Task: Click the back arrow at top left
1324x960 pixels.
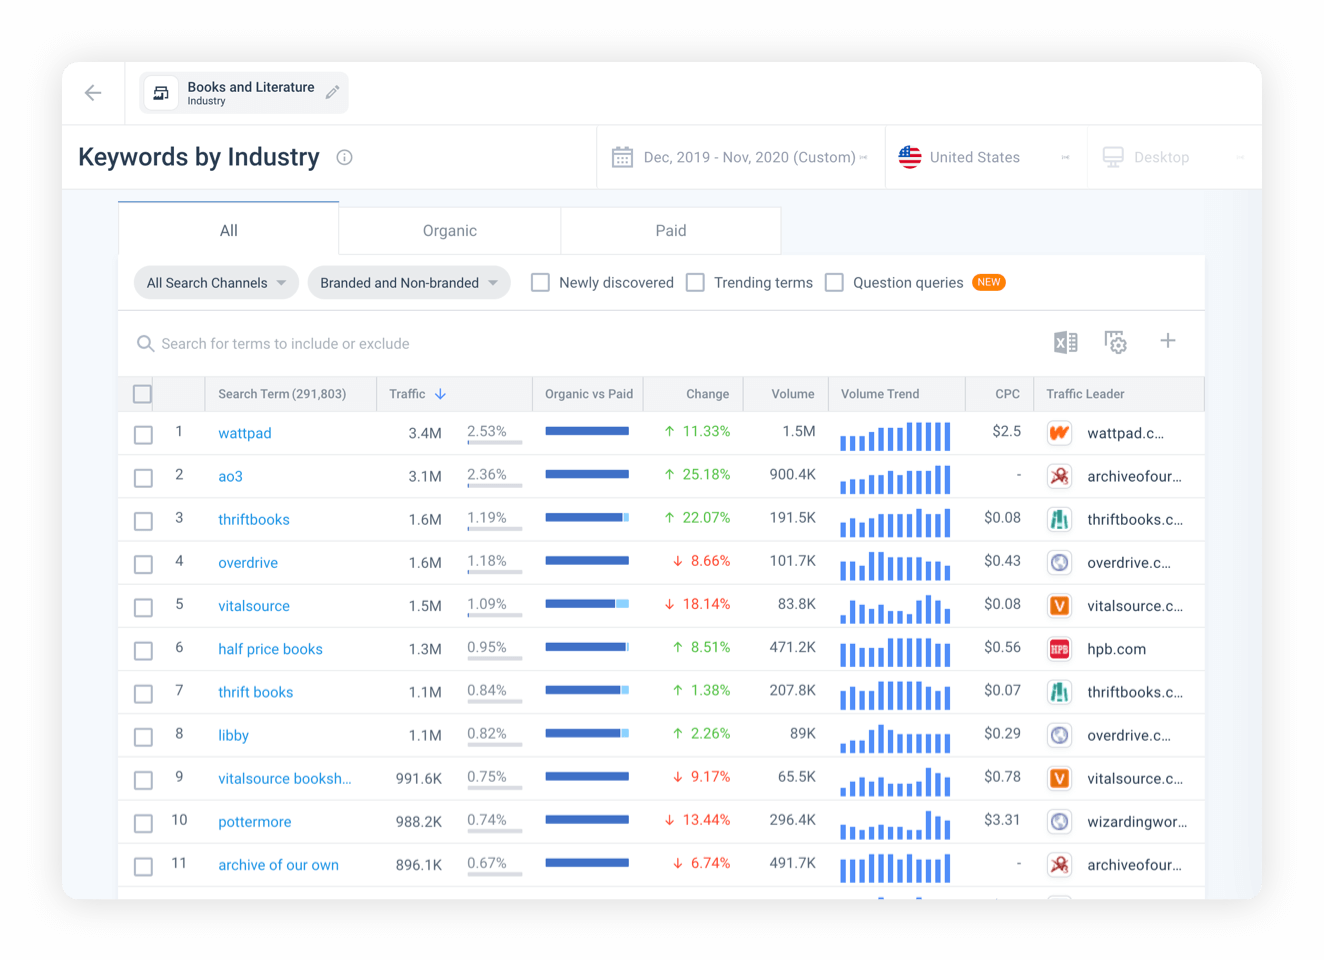Action: [x=92, y=92]
